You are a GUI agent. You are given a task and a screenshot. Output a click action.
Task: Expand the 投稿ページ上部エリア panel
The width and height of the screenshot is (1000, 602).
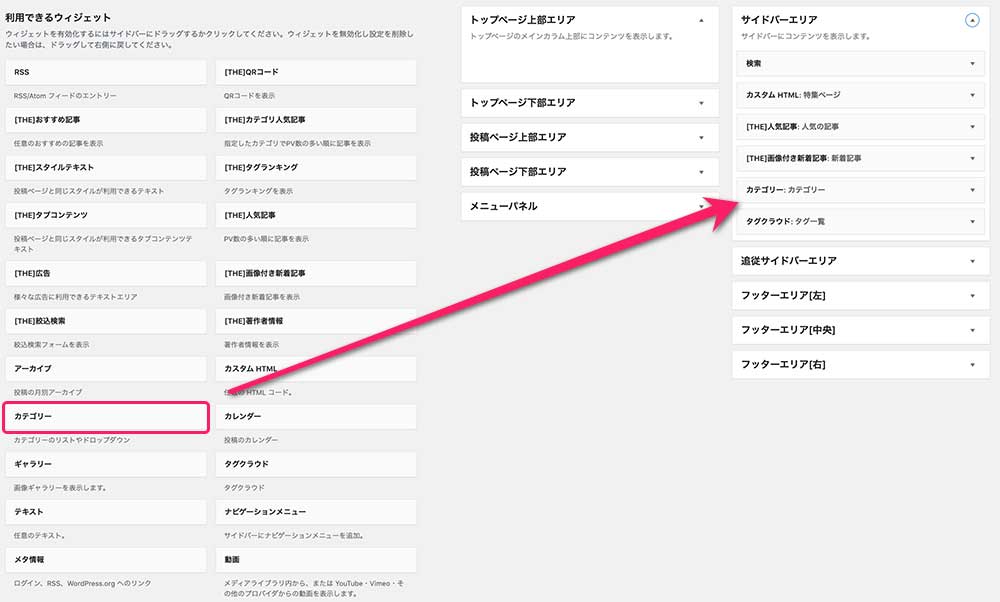coord(701,138)
